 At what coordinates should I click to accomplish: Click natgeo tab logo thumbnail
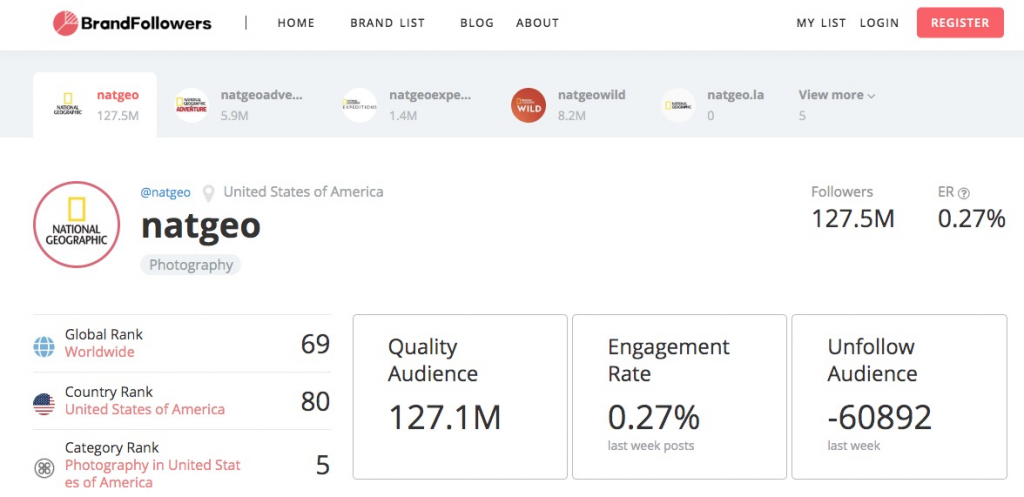pyautogui.click(x=68, y=104)
